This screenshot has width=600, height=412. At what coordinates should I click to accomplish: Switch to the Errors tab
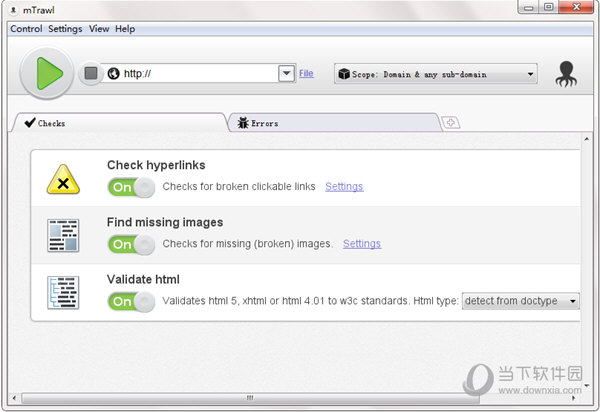tap(334, 123)
